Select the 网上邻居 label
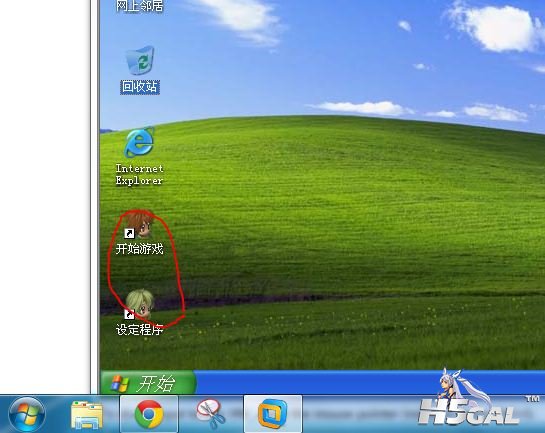 [139, 6]
